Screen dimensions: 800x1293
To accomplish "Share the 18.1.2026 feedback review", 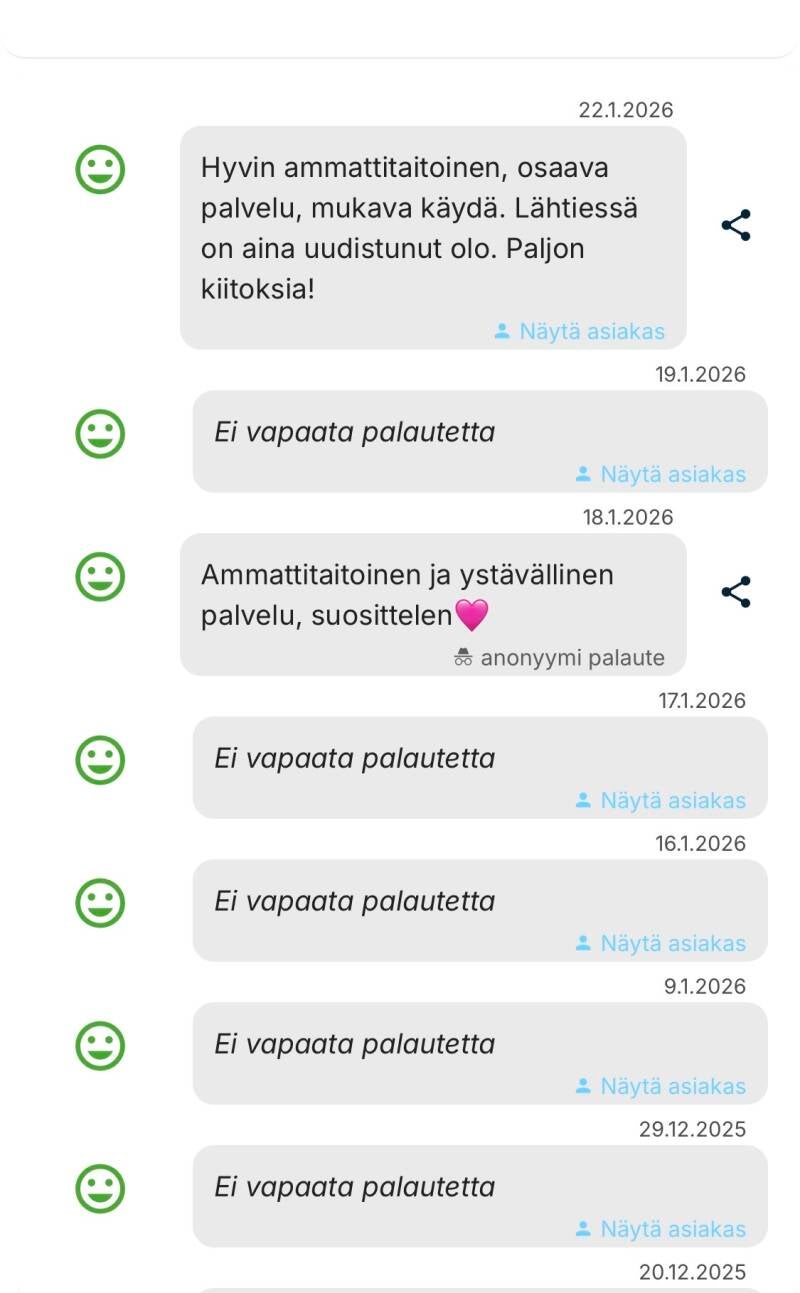I will pos(736,592).
